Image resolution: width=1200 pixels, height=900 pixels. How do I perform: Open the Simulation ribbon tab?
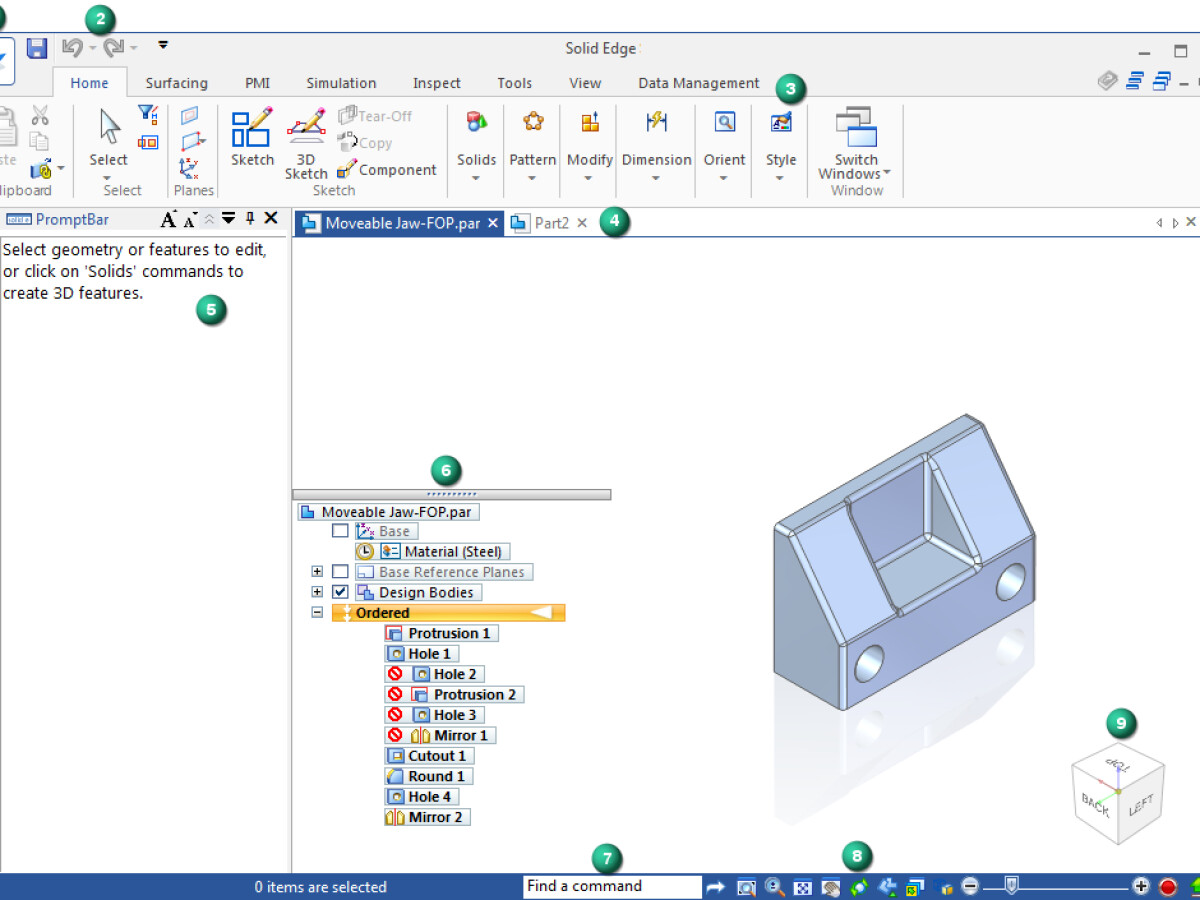341,83
